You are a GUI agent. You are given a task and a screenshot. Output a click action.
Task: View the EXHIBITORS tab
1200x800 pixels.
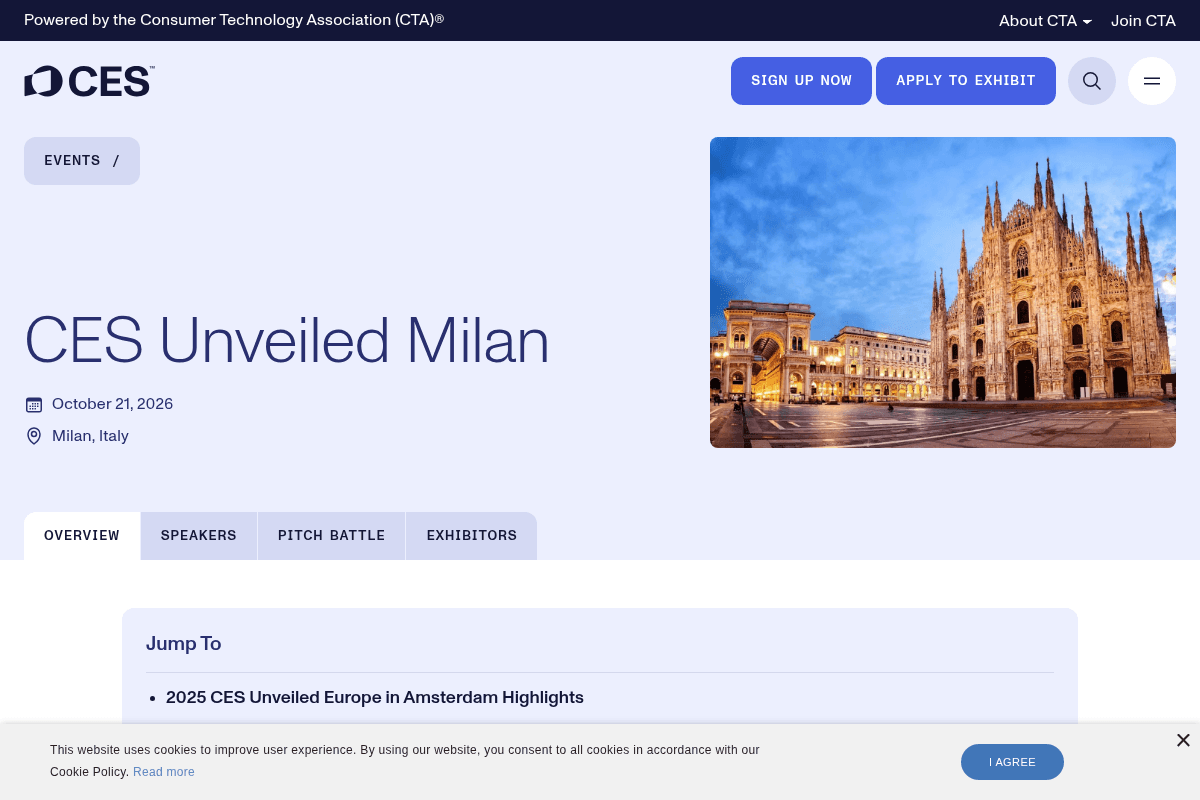click(471, 536)
